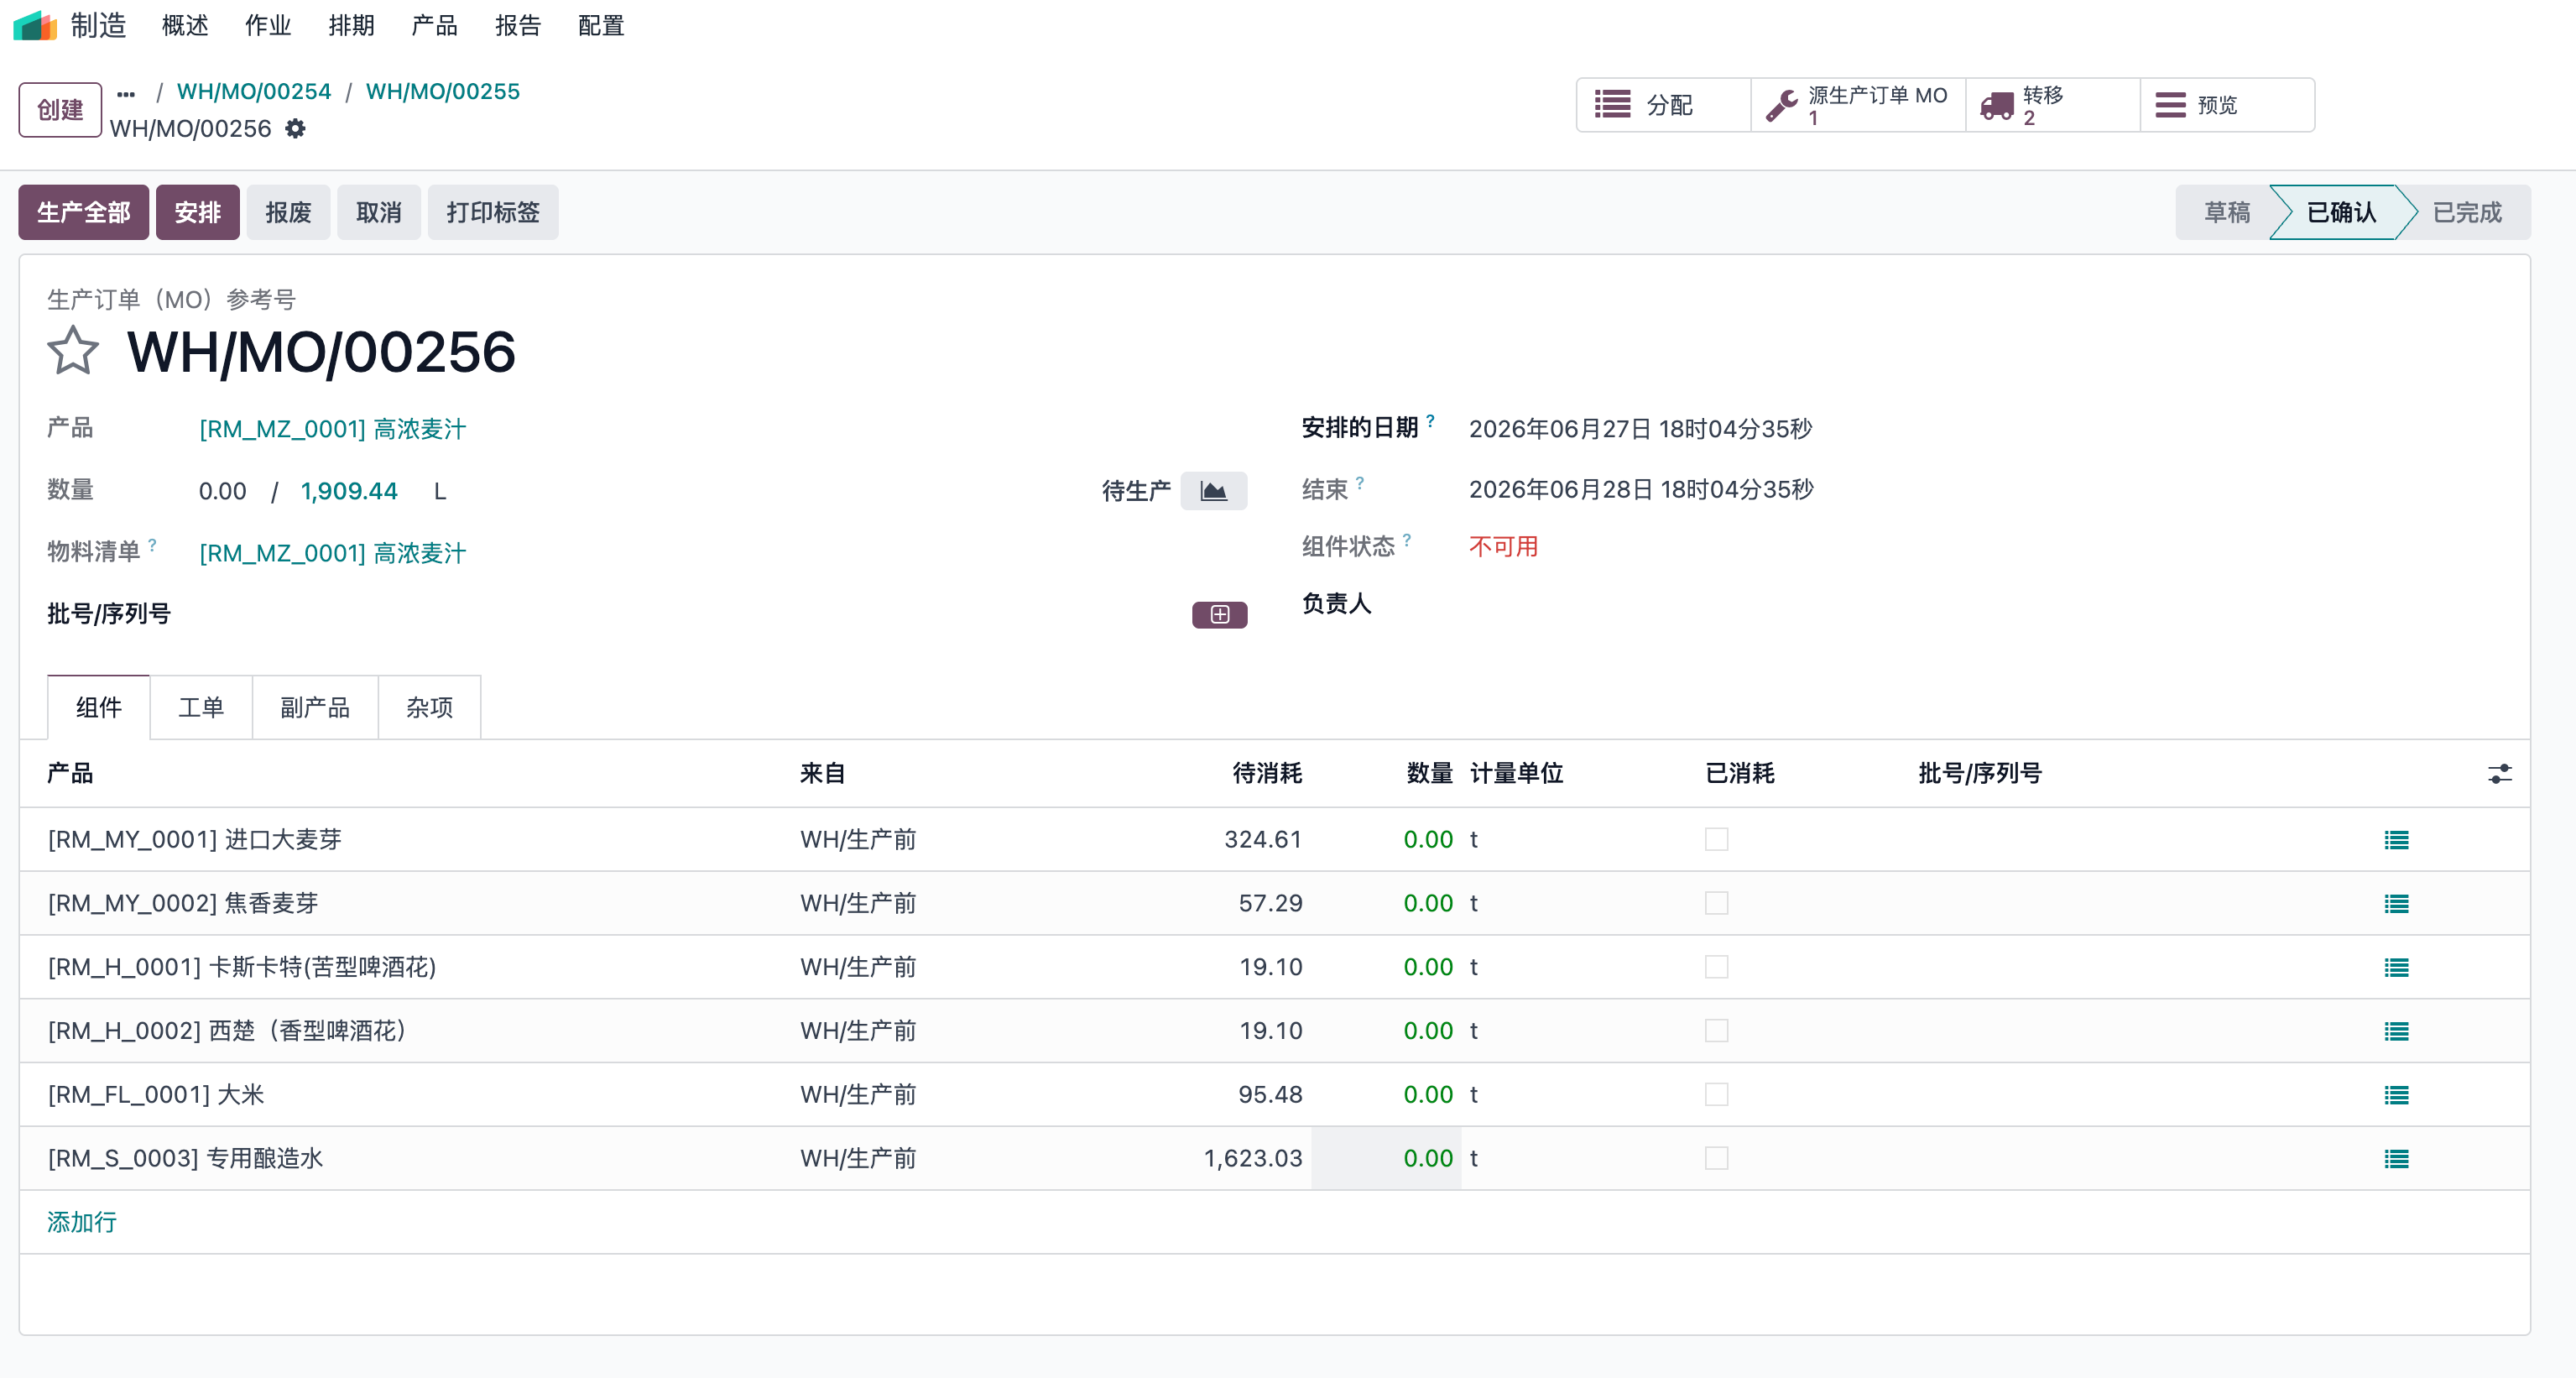This screenshot has width=2576, height=1378.
Task: Click the 创建 button
Action: click(x=60, y=110)
